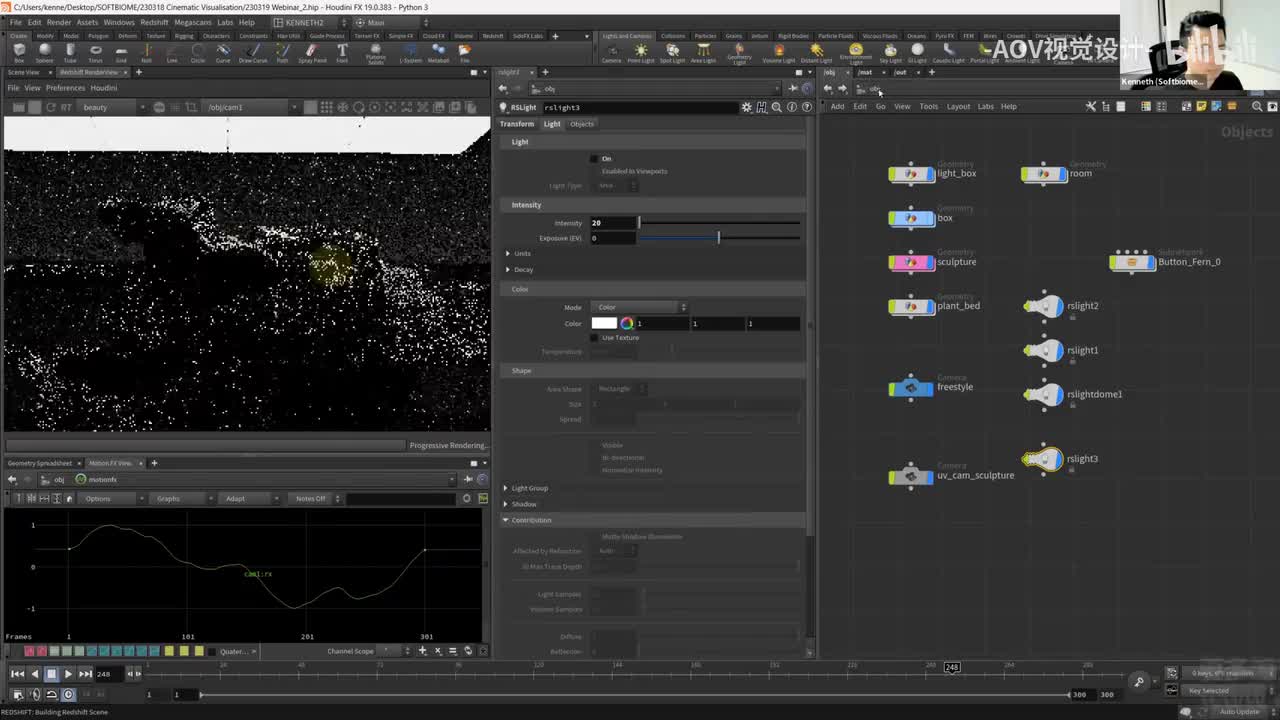1280x720 pixels.
Task: Select the Sphere shelf tool
Action: pyautogui.click(x=45, y=51)
